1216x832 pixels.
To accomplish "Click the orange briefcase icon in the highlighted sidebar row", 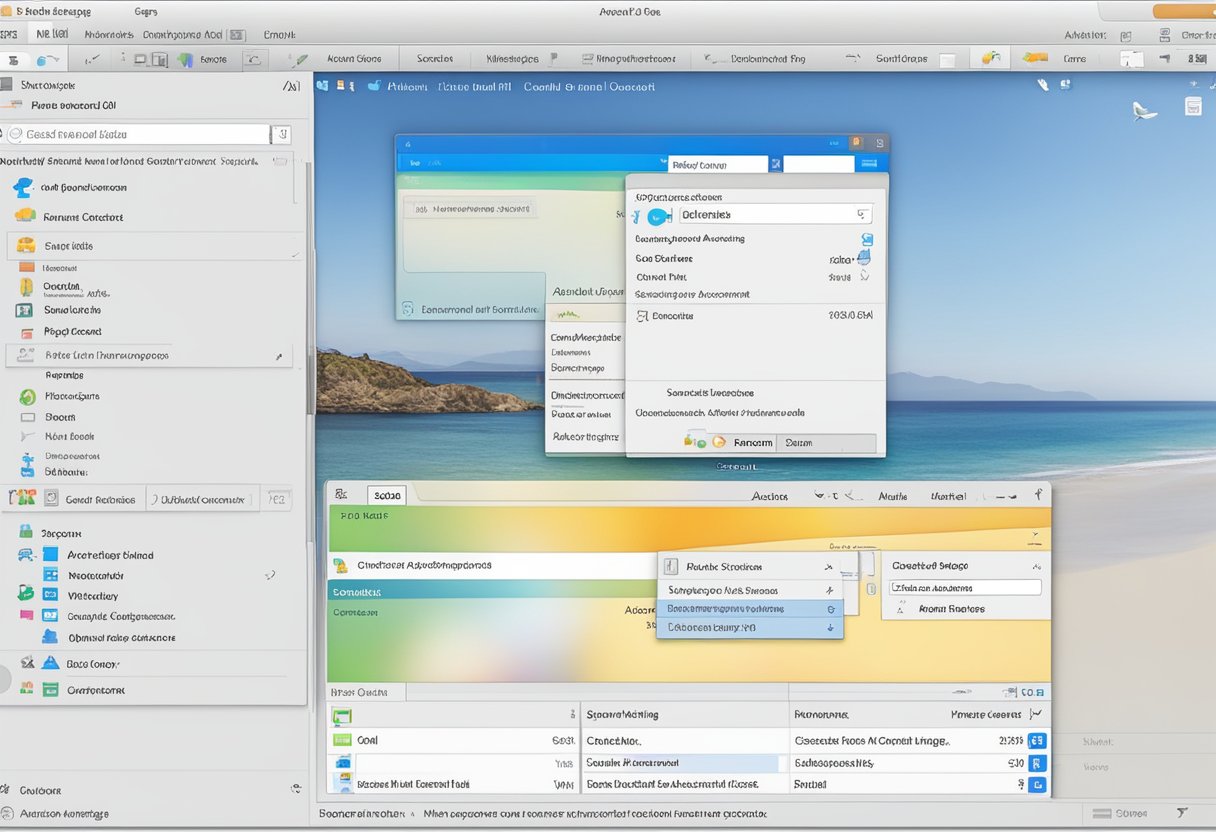I will point(24,245).
